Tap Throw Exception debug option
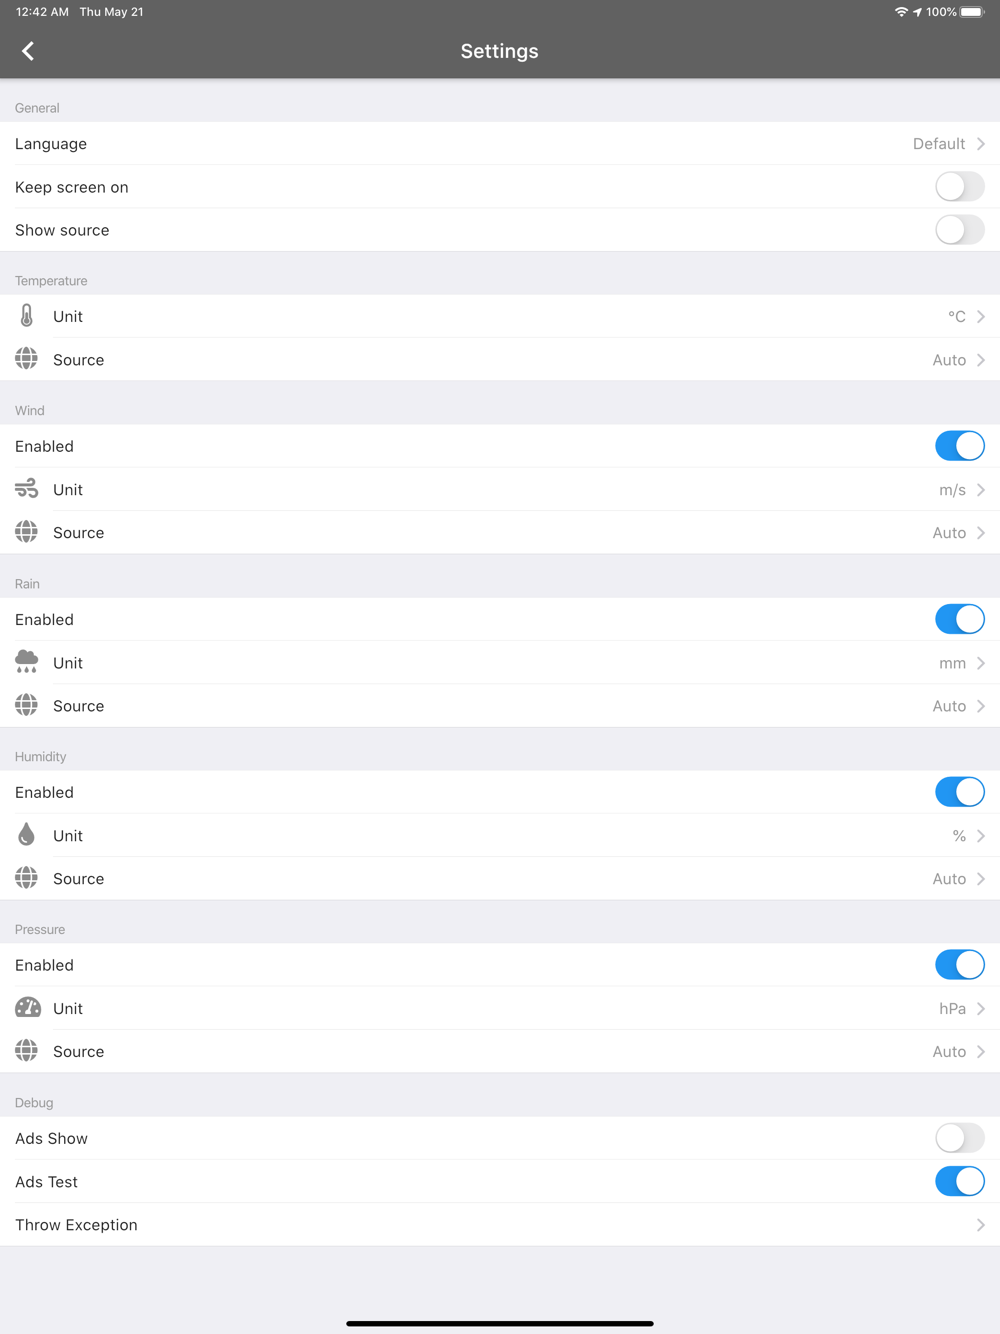Viewport: 1000px width, 1334px height. 500,1225
